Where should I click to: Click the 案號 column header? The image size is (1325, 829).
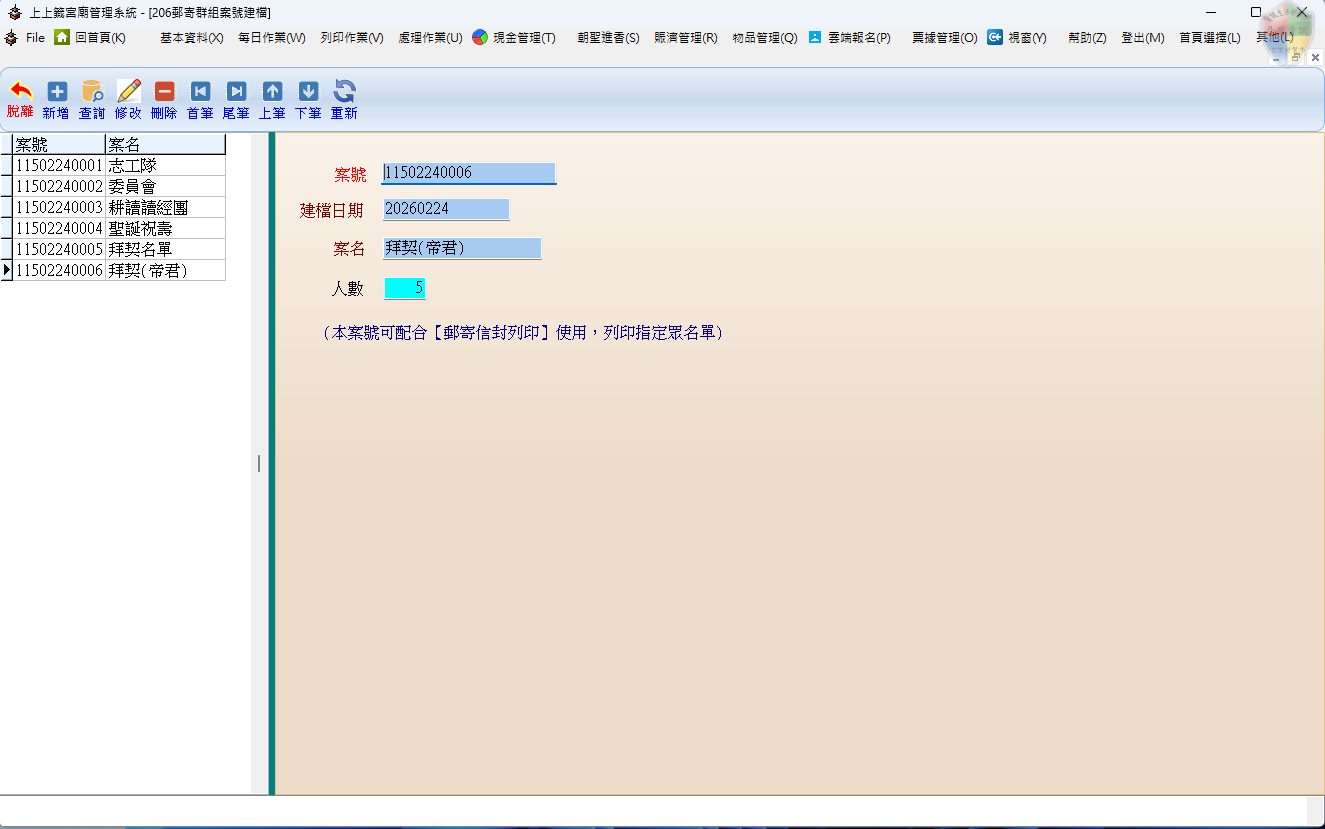(x=58, y=144)
